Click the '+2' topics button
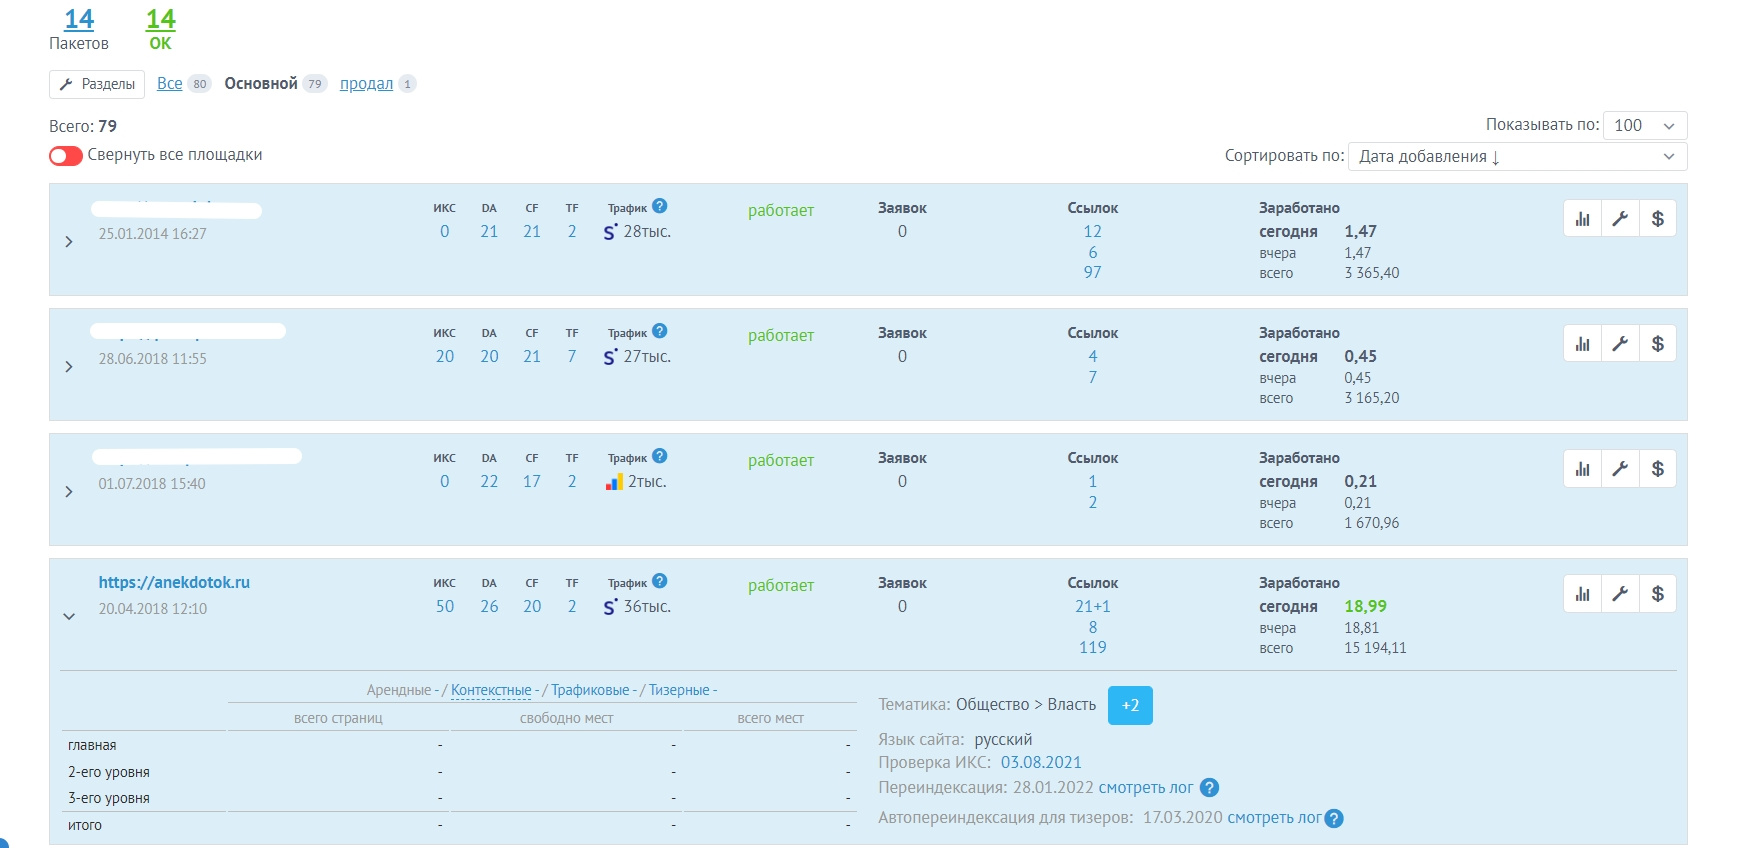This screenshot has width=1754, height=848. (x=1130, y=705)
